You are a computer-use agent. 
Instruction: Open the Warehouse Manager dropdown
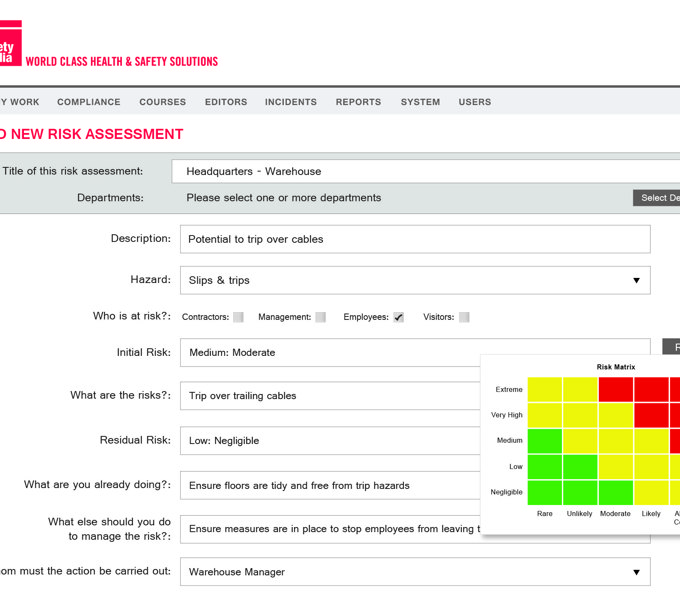coord(415,572)
